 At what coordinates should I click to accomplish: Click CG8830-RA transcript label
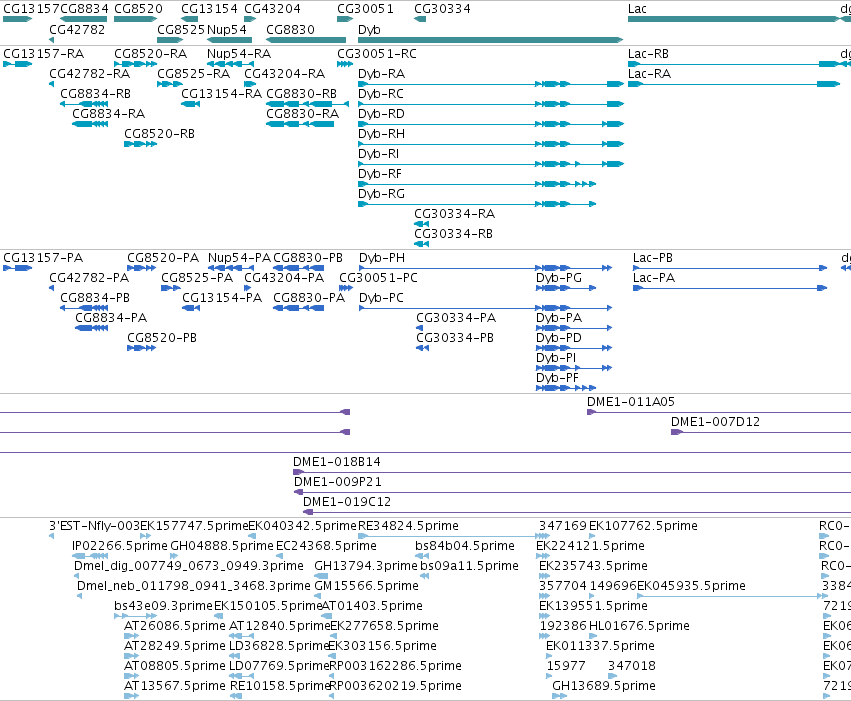click(302, 113)
